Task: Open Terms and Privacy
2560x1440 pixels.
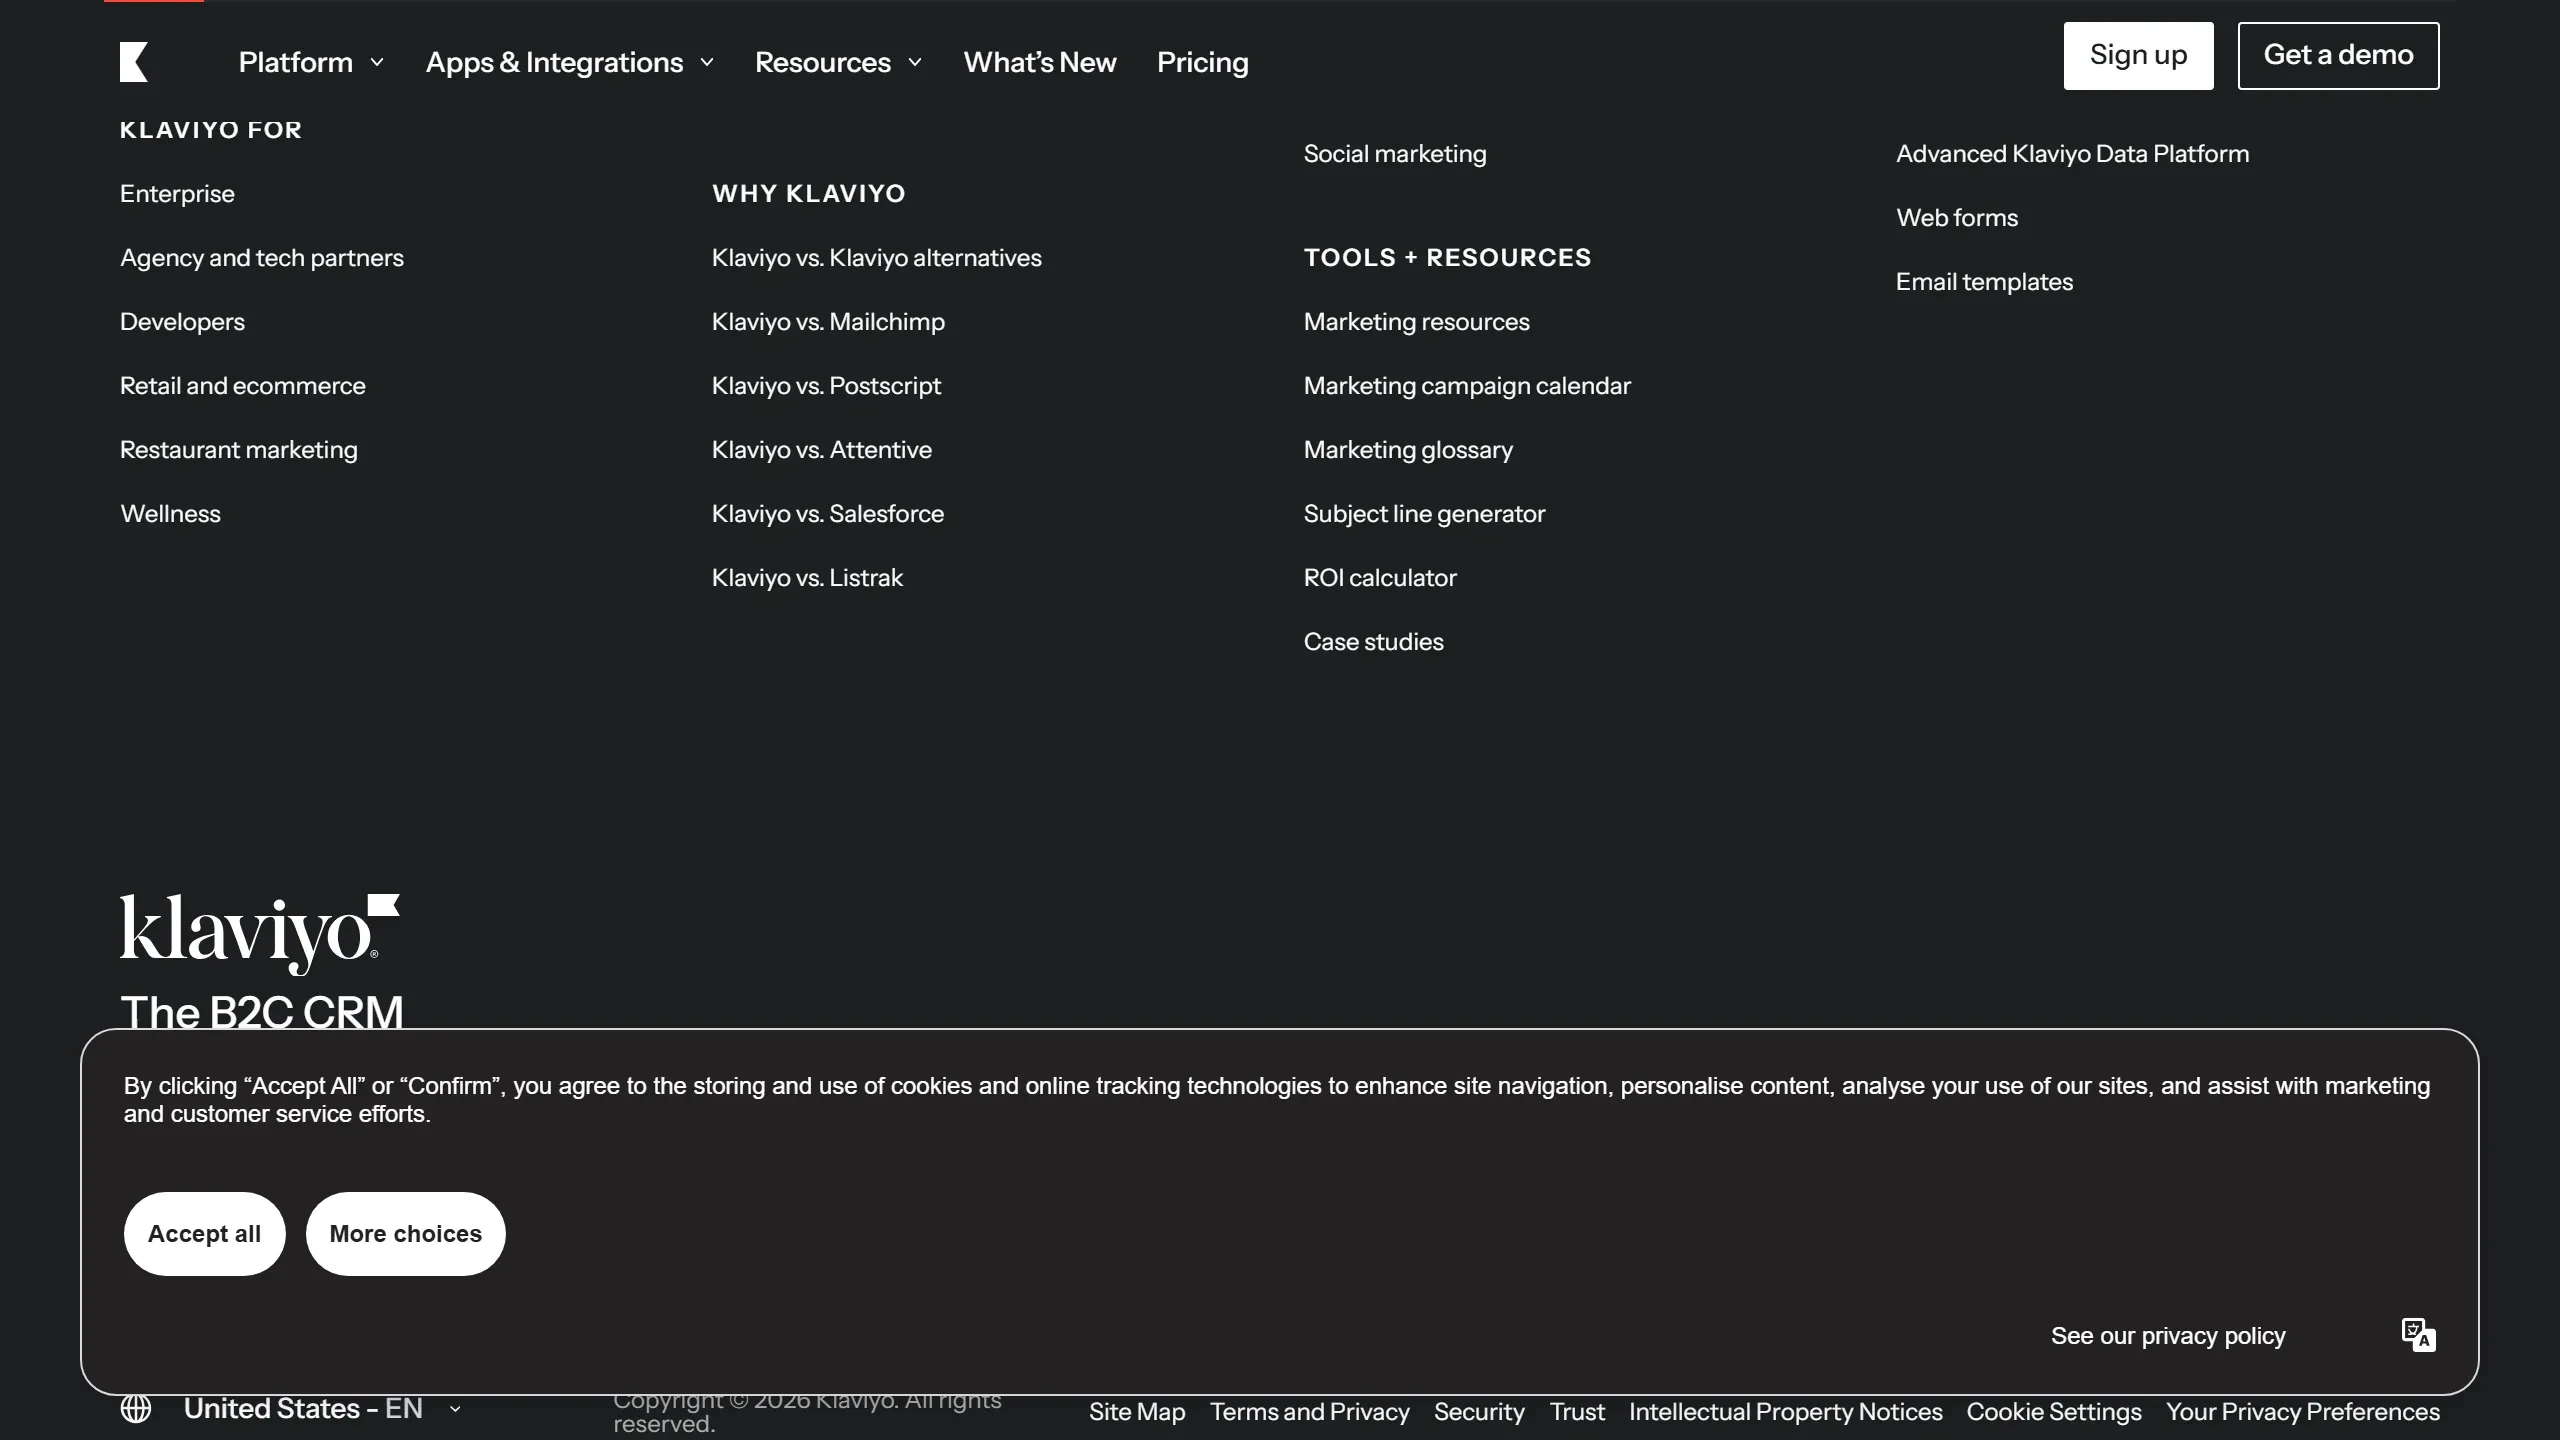Action: 1310,1411
